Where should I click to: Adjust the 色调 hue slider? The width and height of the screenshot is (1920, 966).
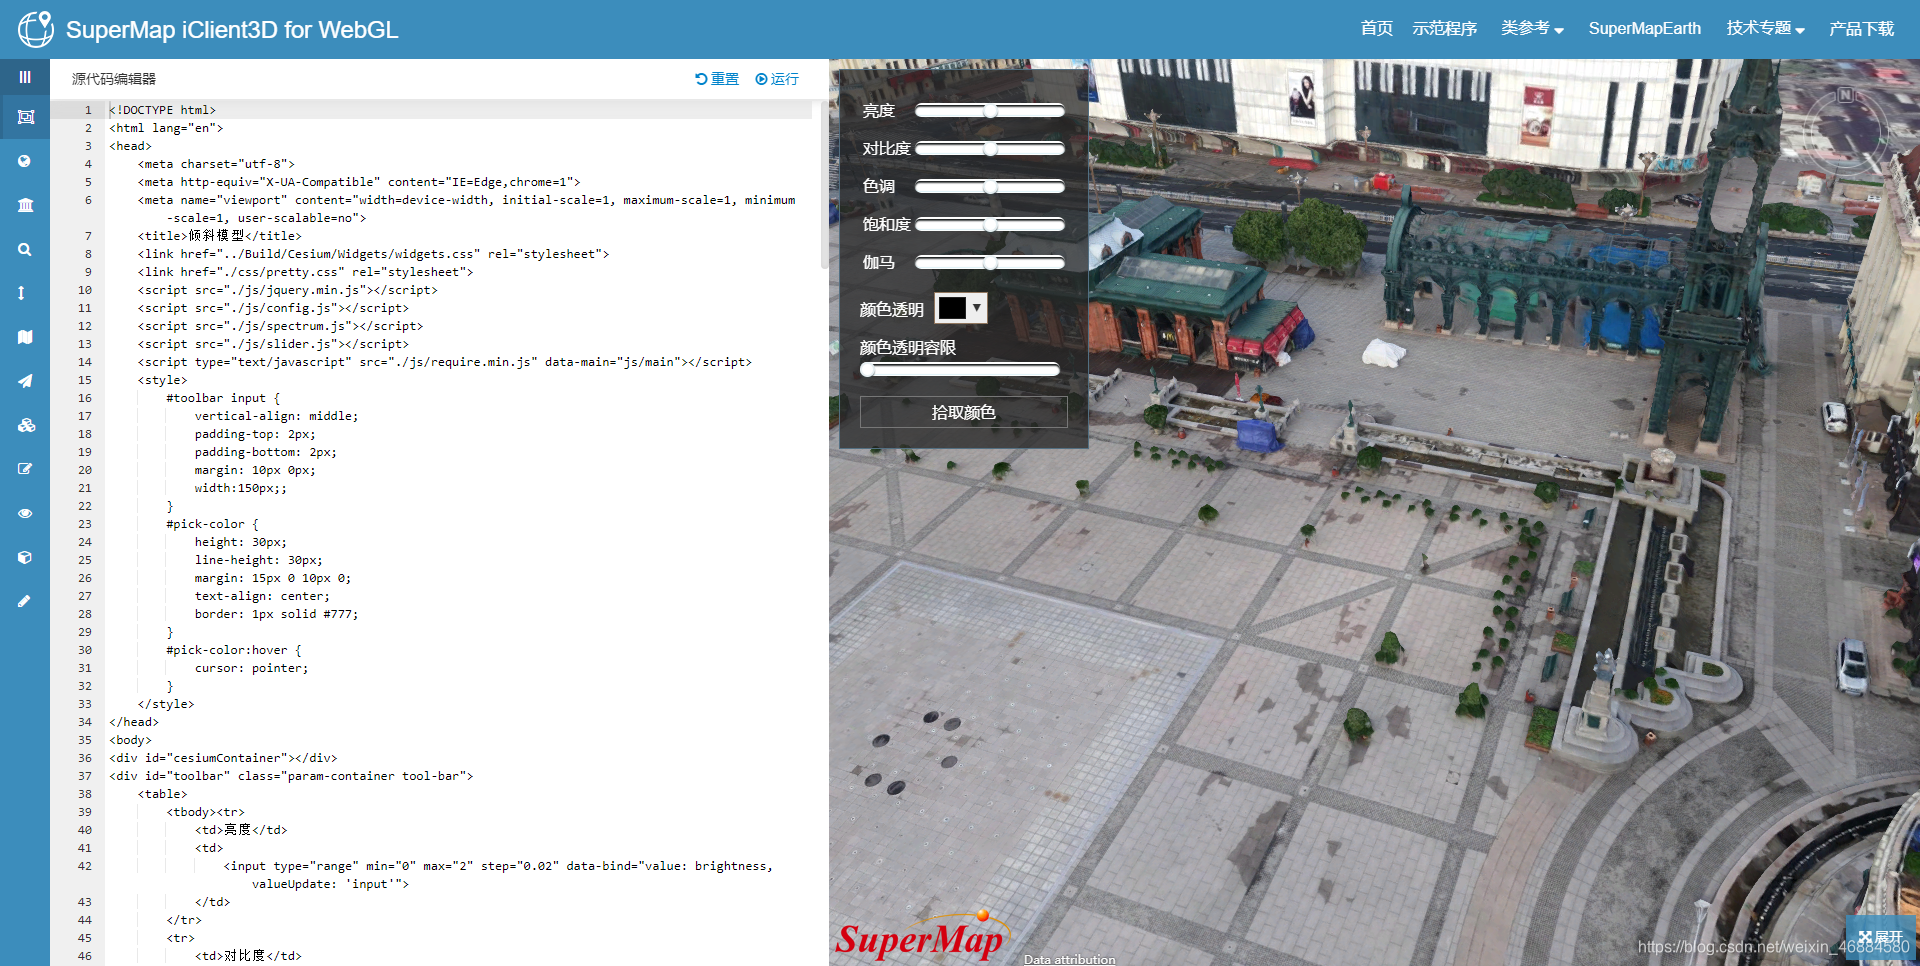(990, 187)
